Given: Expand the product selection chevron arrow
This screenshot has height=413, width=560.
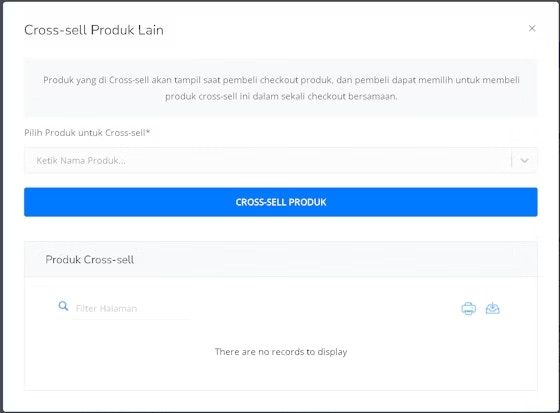Looking at the screenshot, I should 524,160.
